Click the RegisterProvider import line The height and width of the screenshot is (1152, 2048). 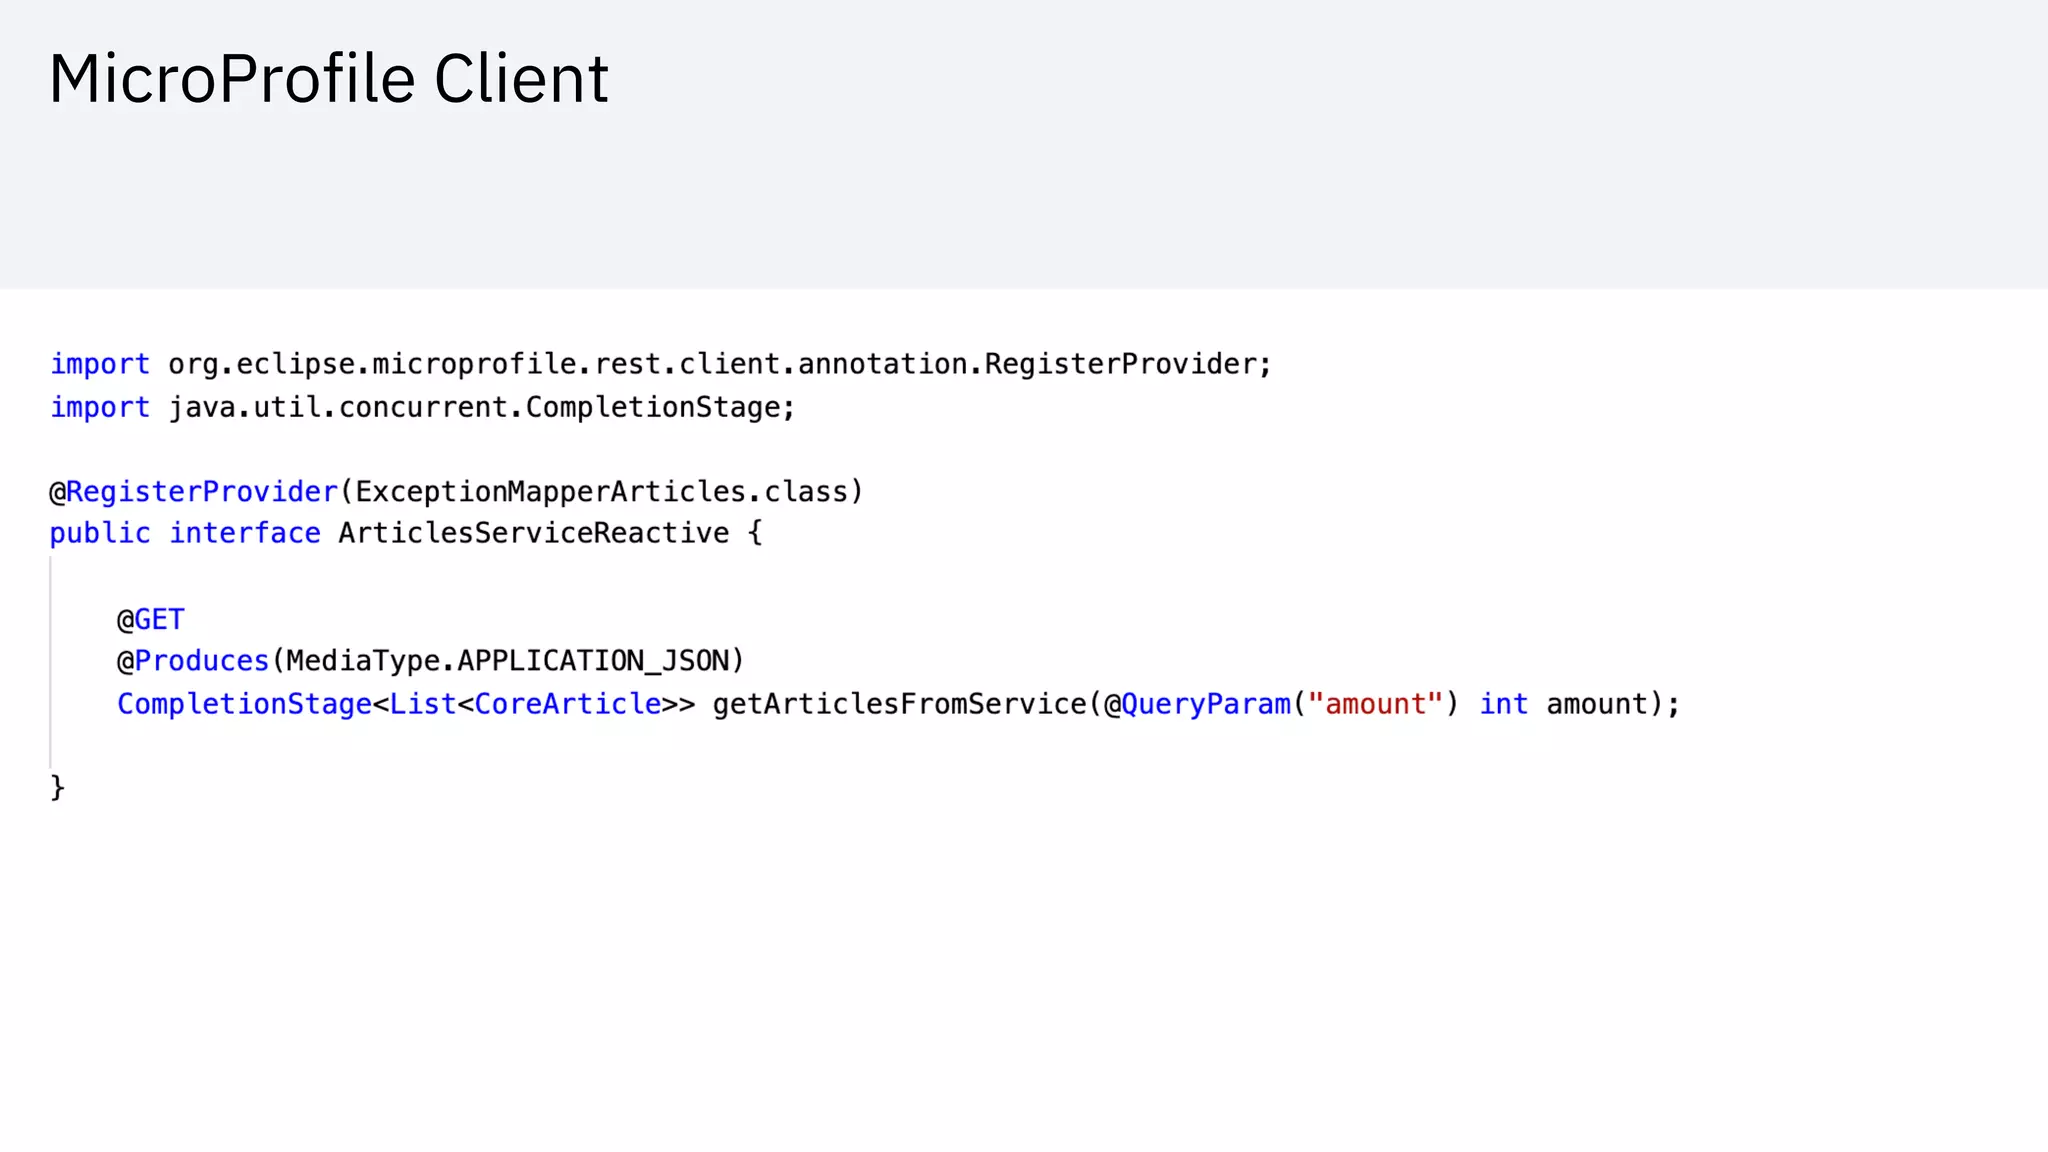tap(661, 364)
